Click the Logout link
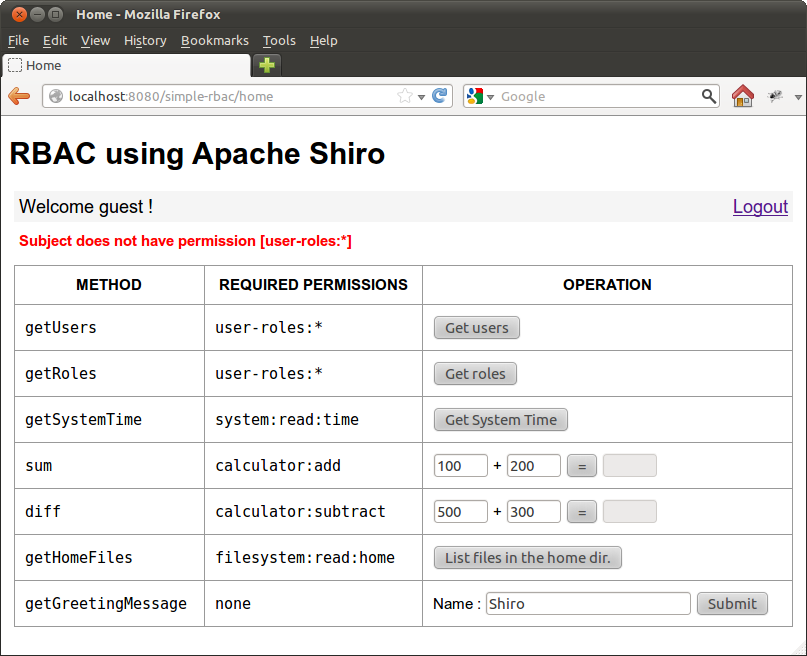Image resolution: width=807 pixels, height=656 pixels. pyautogui.click(x=760, y=207)
